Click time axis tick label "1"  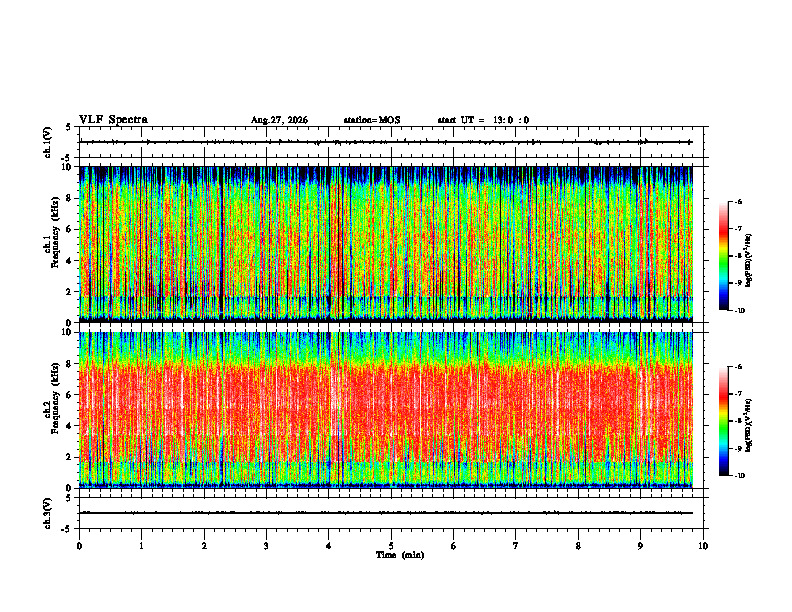tap(141, 546)
